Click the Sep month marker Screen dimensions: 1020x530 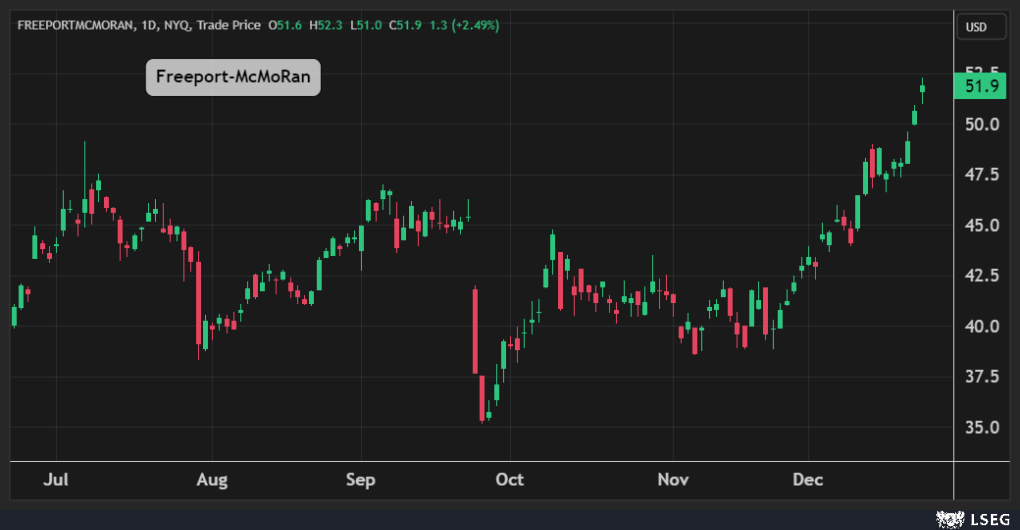tap(360, 480)
